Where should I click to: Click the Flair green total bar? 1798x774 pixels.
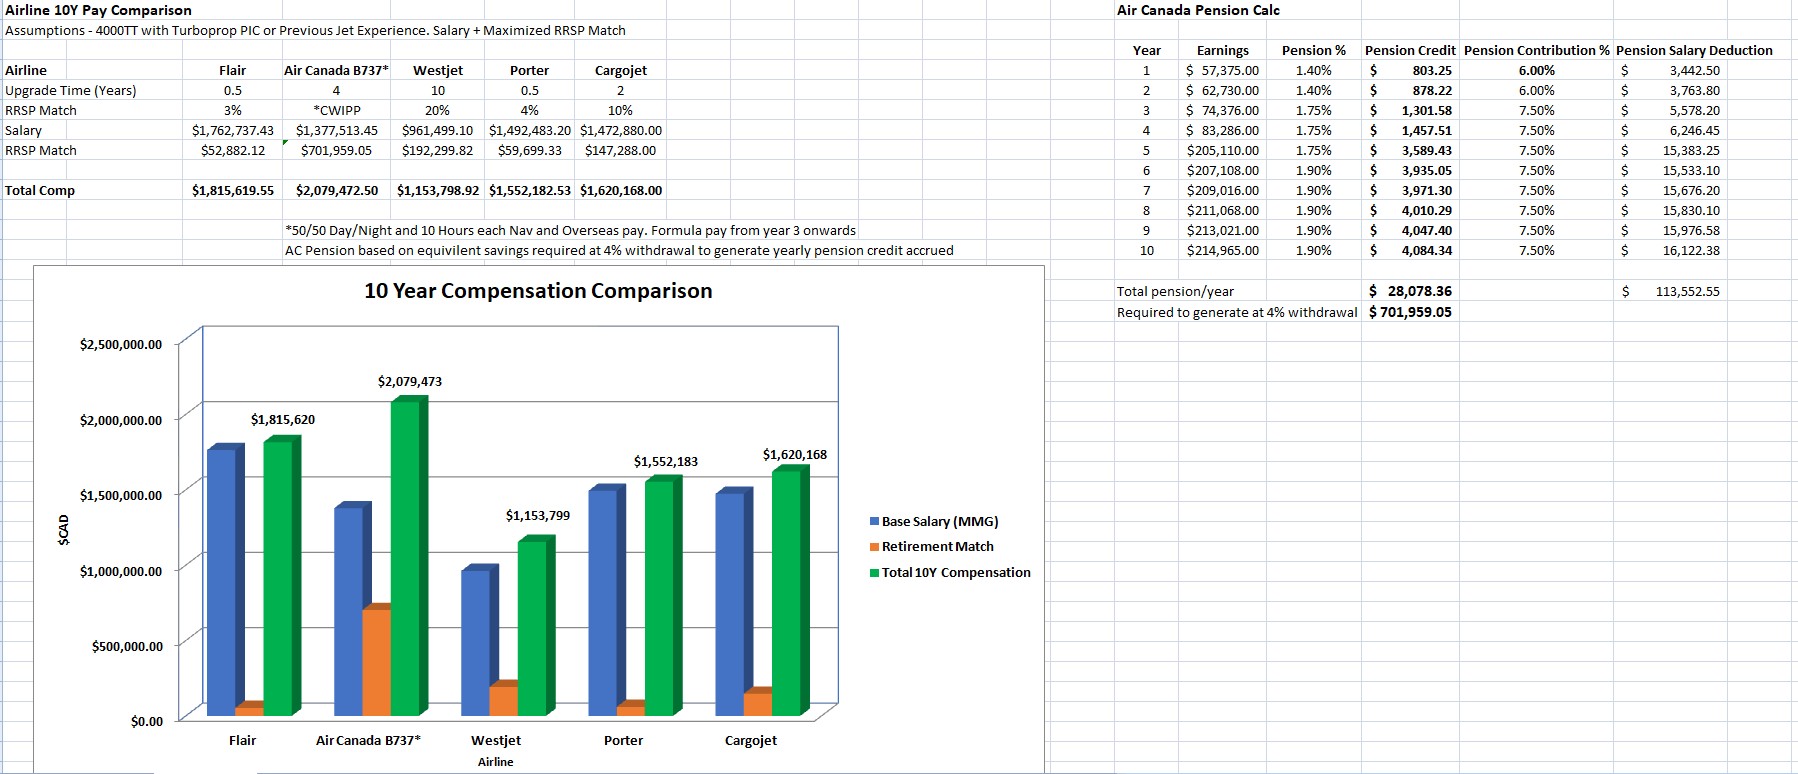tap(280, 577)
